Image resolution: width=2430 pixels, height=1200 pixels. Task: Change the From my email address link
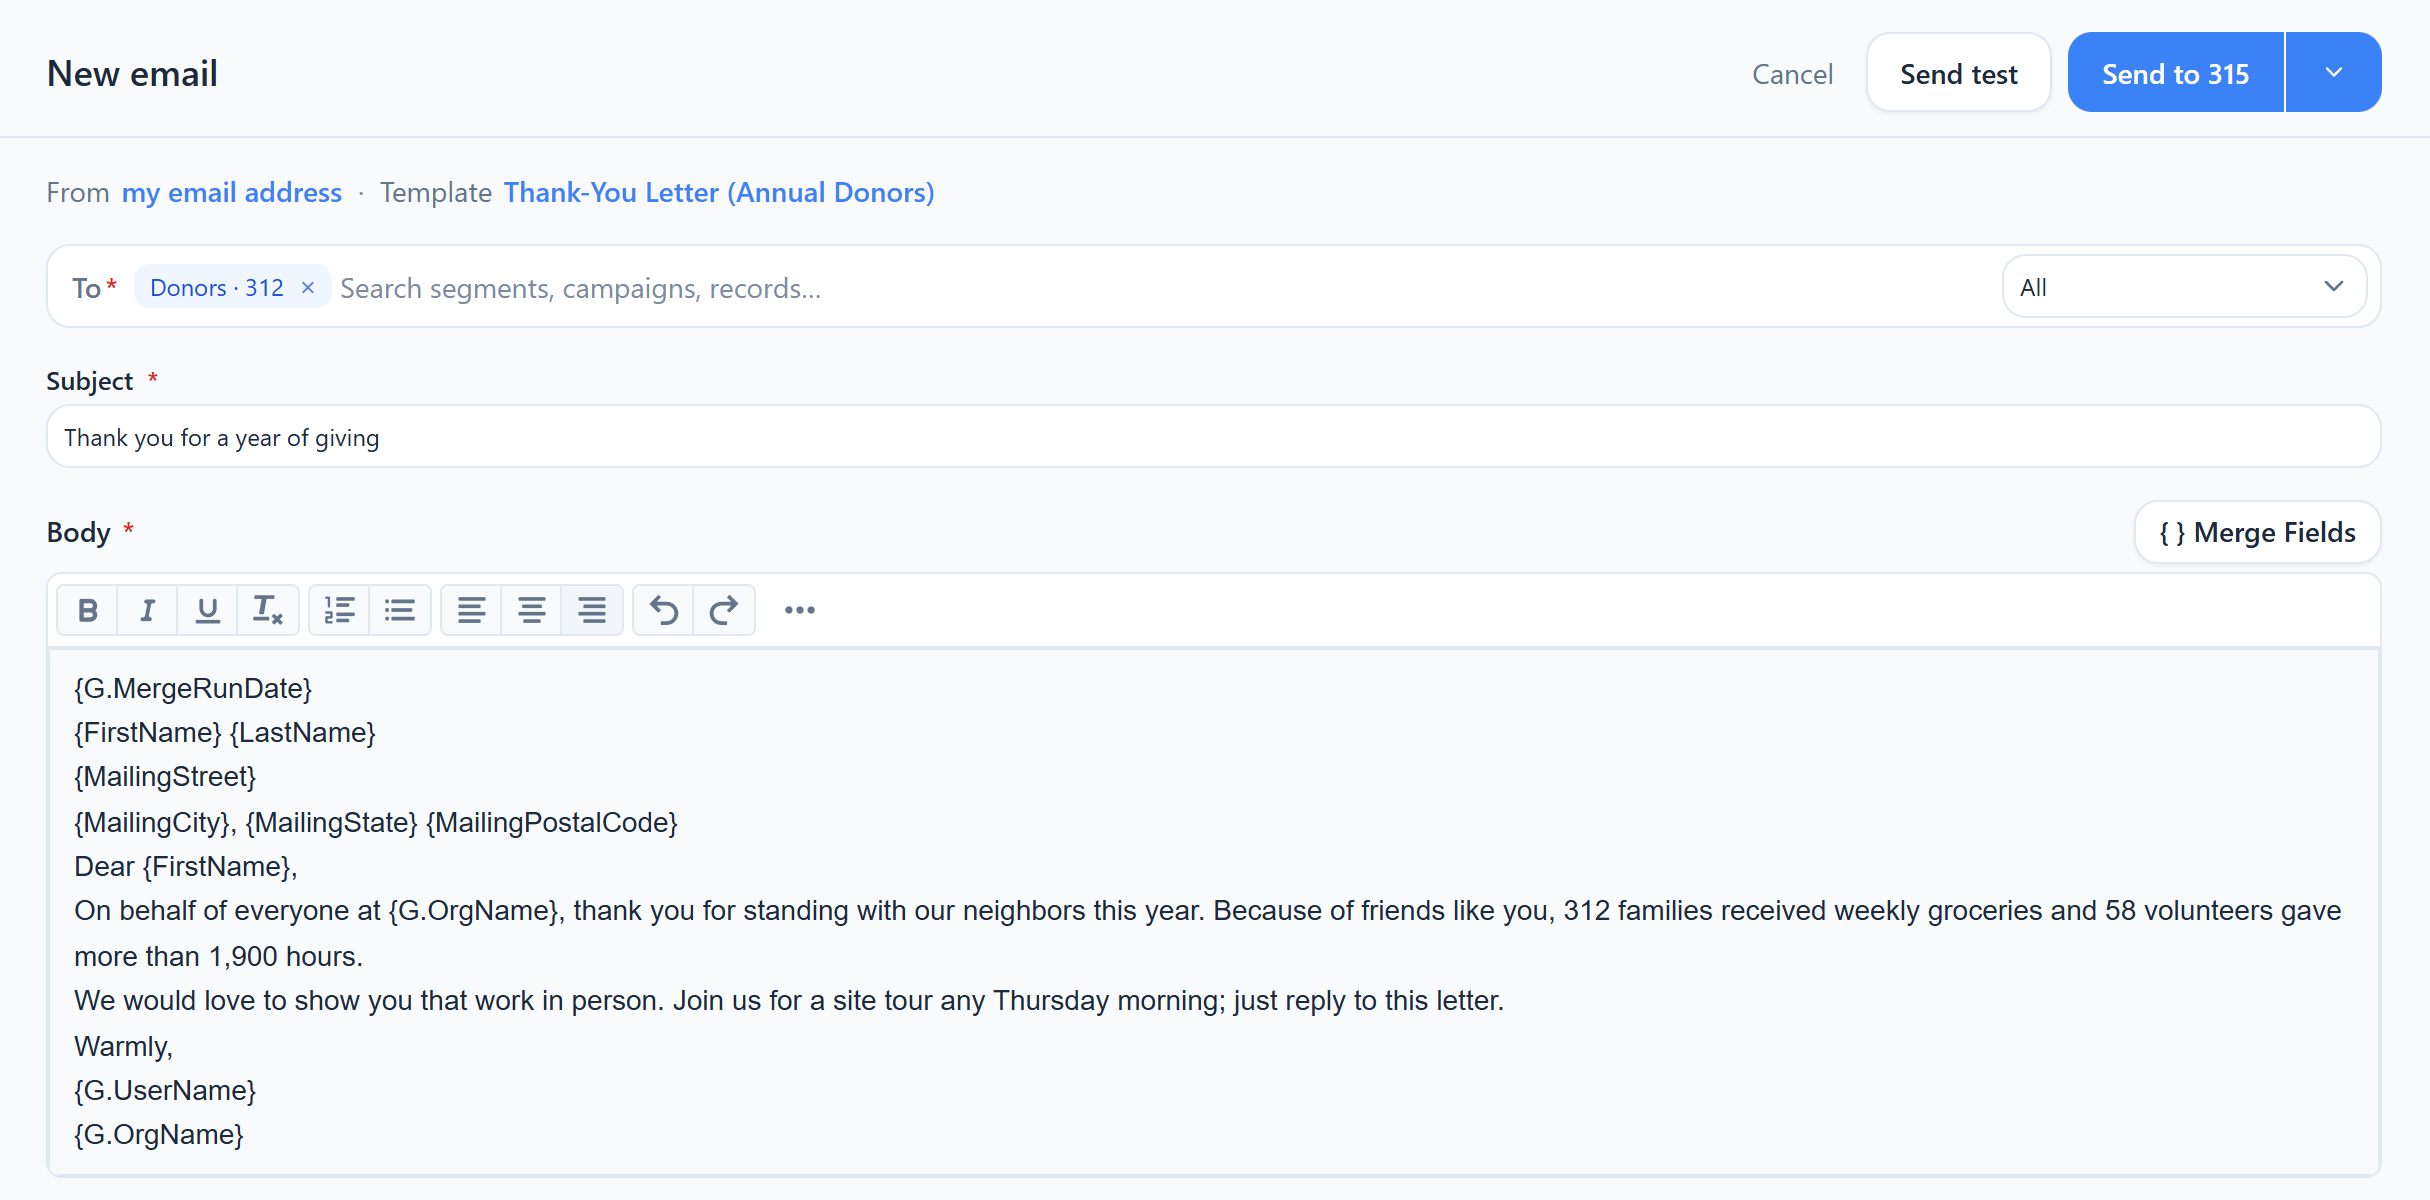coord(232,192)
